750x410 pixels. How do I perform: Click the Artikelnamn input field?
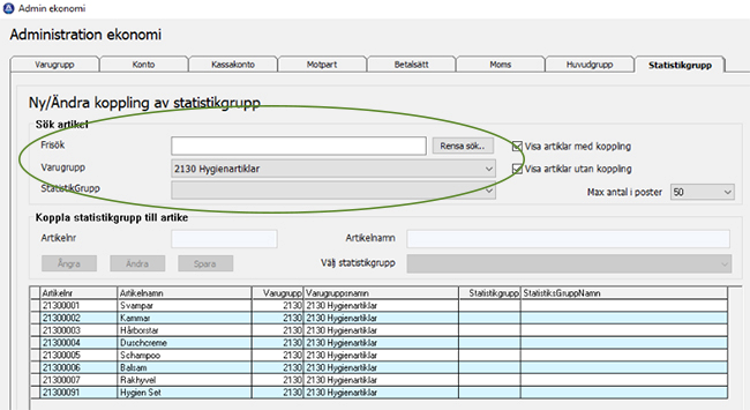(568, 239)
